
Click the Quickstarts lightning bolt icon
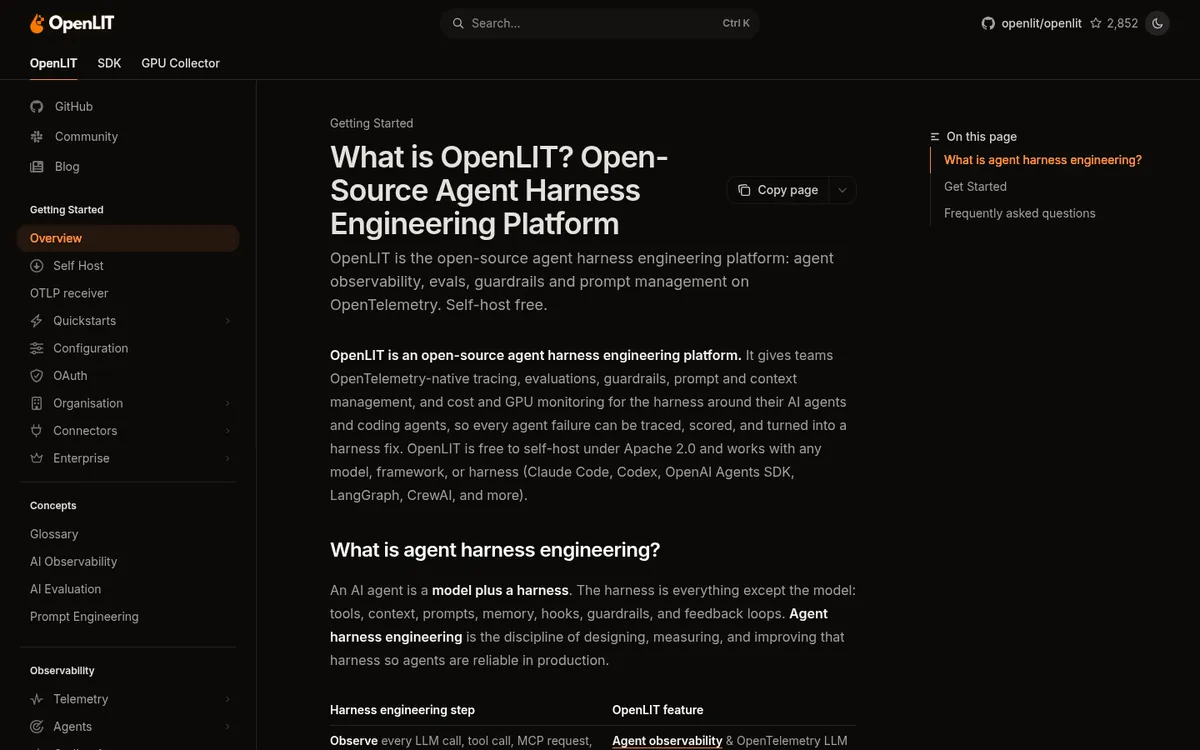point(37,321)
